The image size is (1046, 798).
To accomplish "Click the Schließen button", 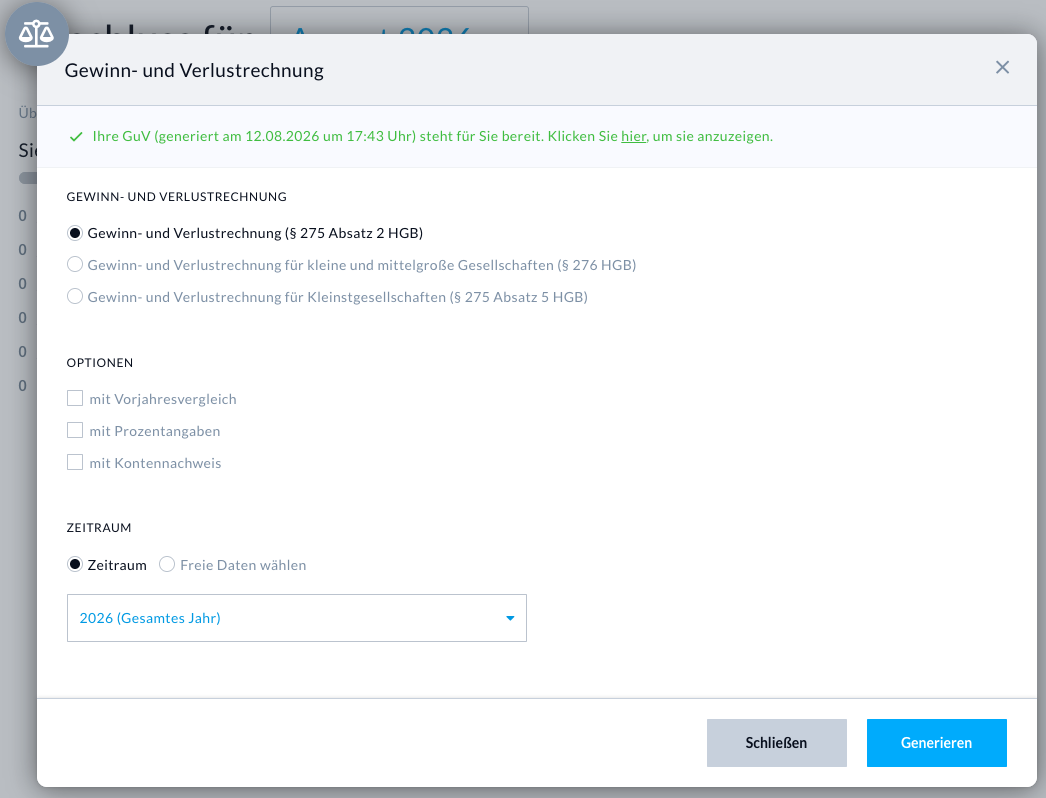I will 776,743.
